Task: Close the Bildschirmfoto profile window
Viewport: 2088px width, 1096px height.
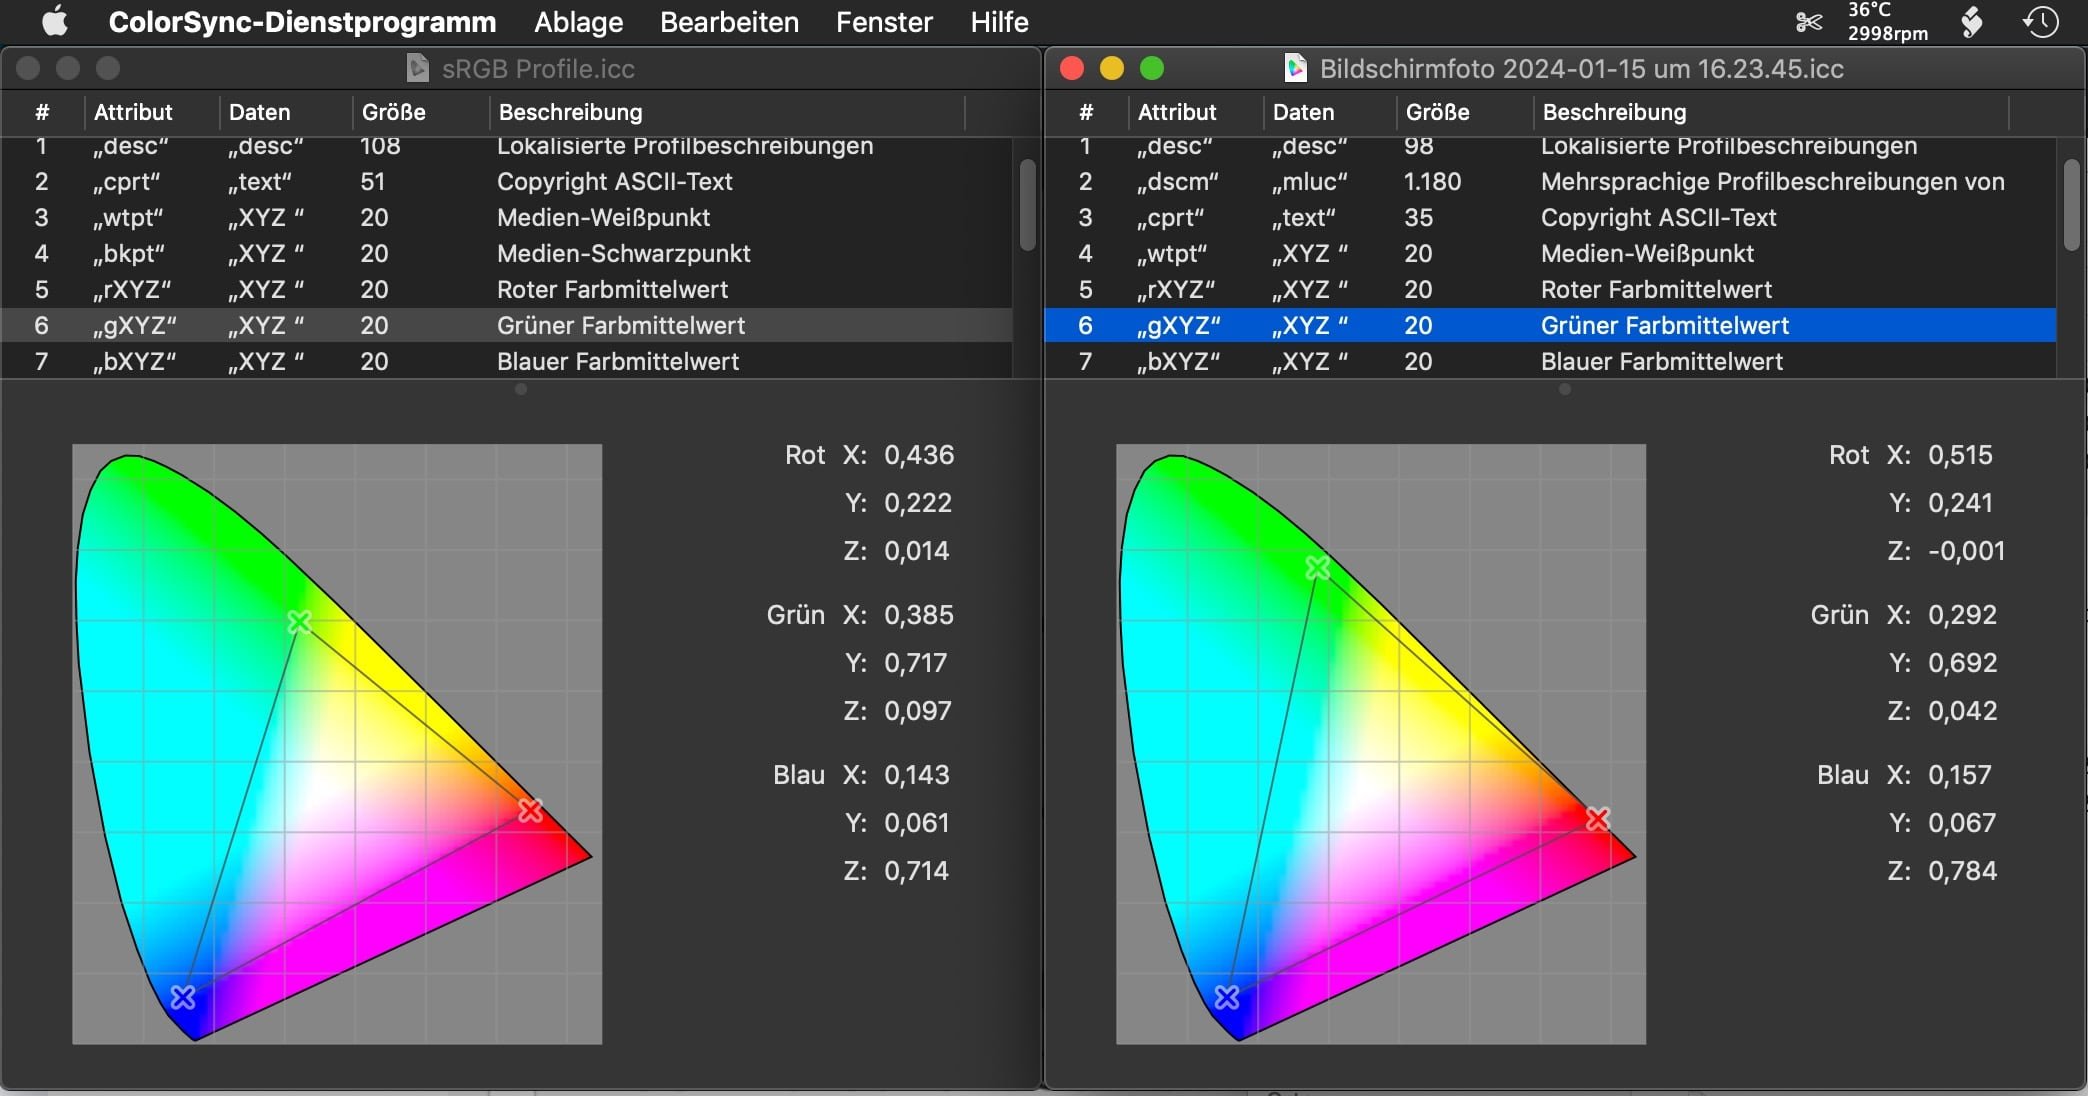Action: (1072, 68)
